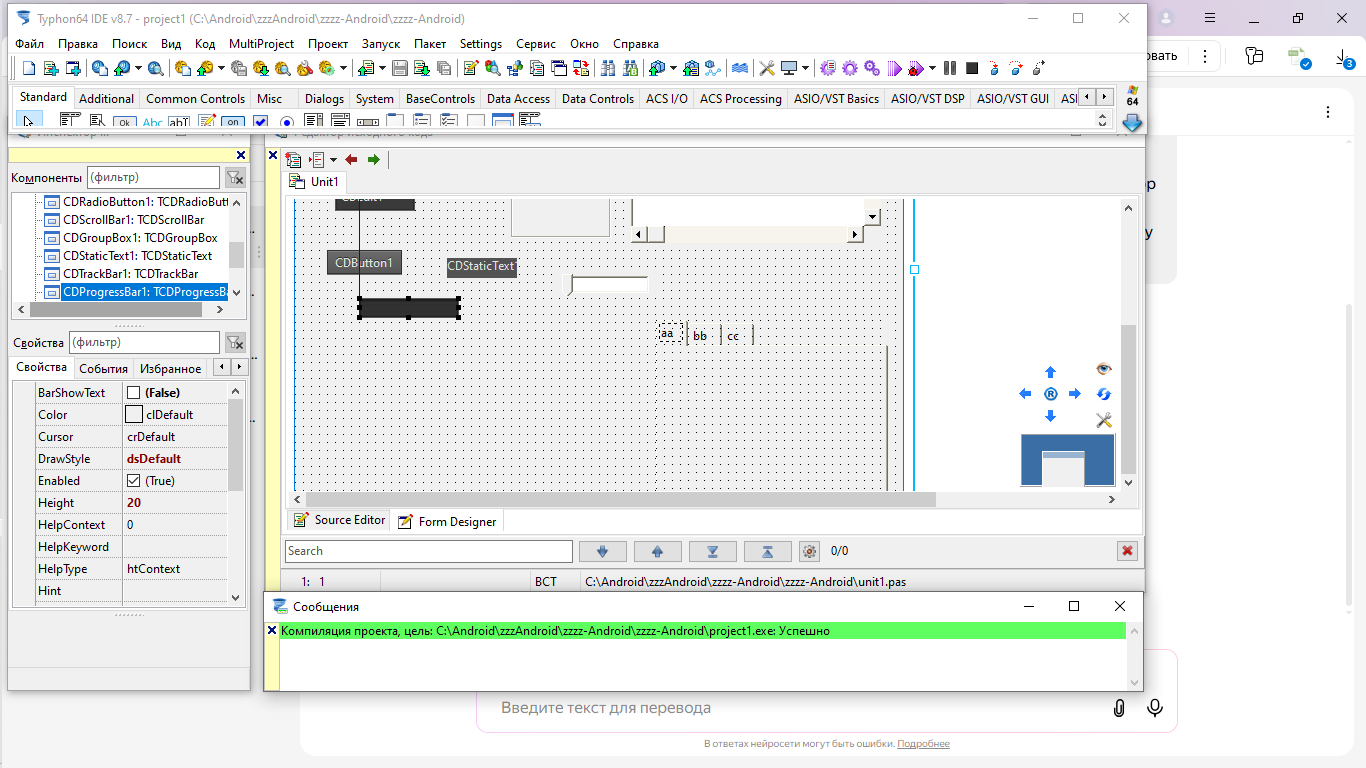1366x768 pixels.
Task: Open the dropdown arrow next to Run-with-debugger icon
Action: click(x=933, y=68)
